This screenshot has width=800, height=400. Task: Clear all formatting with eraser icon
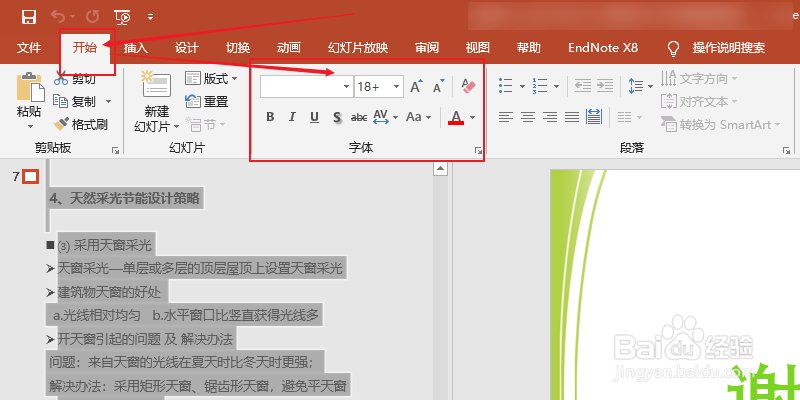click(x=468, y=86)
